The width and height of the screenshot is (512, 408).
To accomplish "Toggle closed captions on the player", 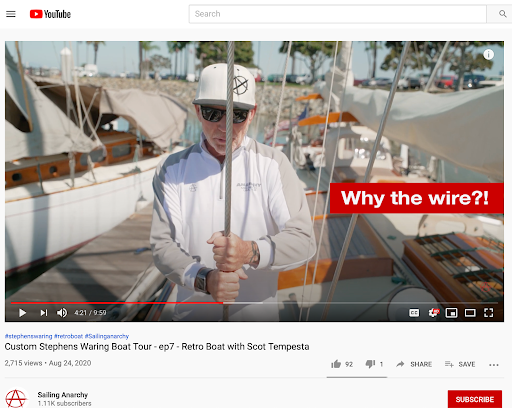I will (414, 313).
